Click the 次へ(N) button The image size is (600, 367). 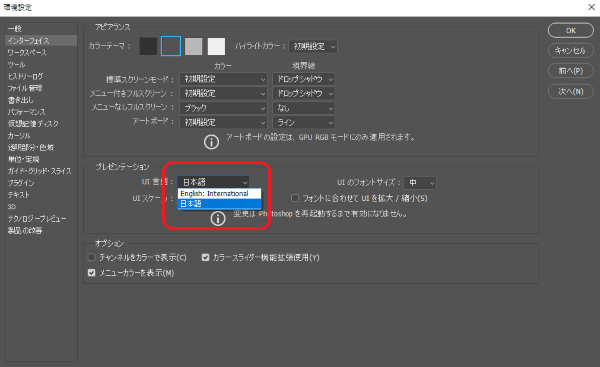pyautogui.click(x=571, y=91)
